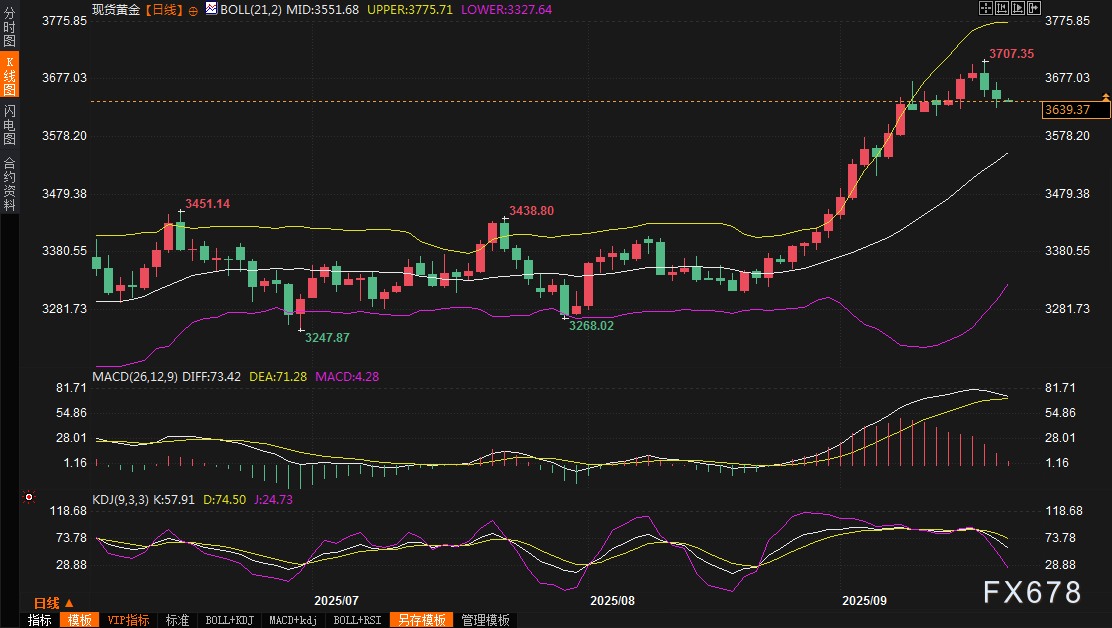Click the orange alert arrow at the right price axis
The height and width of the screenshot is (628, 1112).
click(x=1106, y=97)
